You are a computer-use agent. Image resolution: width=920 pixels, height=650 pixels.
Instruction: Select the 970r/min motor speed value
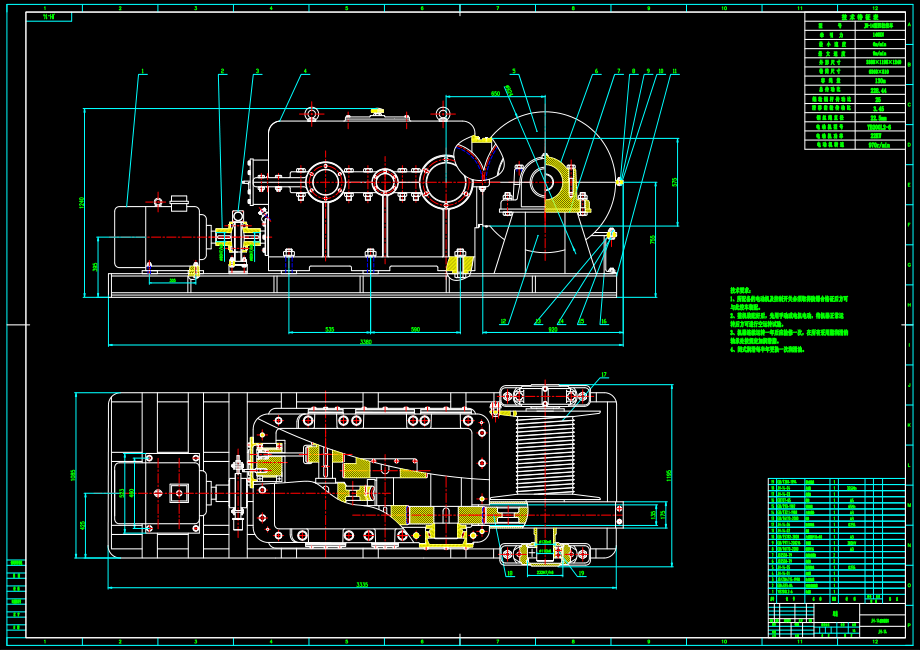tap(879, 145)
